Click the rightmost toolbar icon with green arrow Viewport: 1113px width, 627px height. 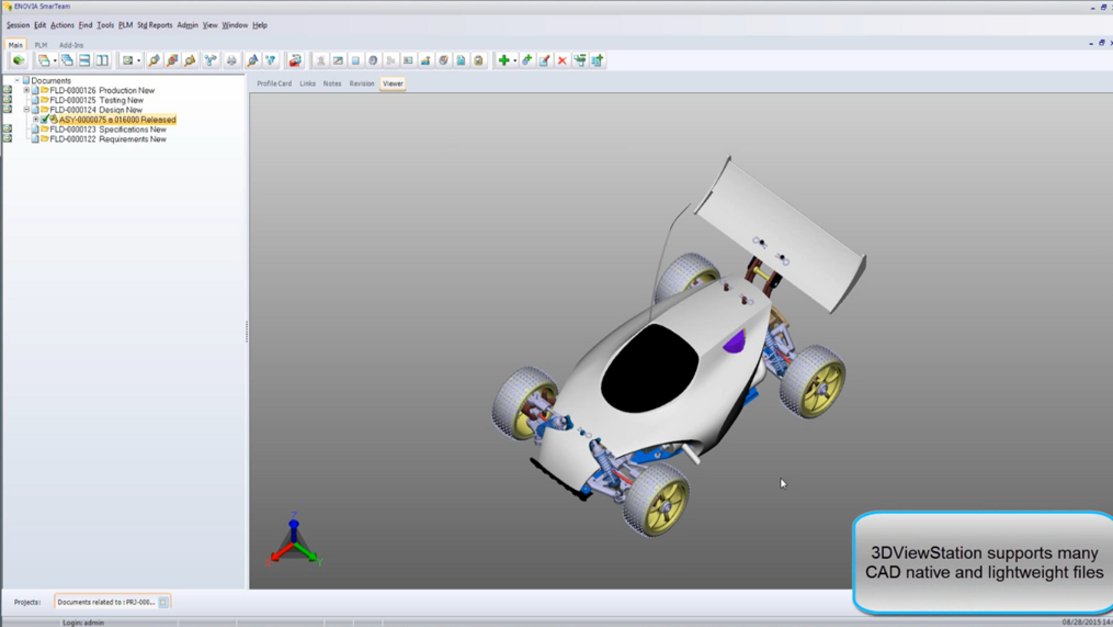pos(598,60)
